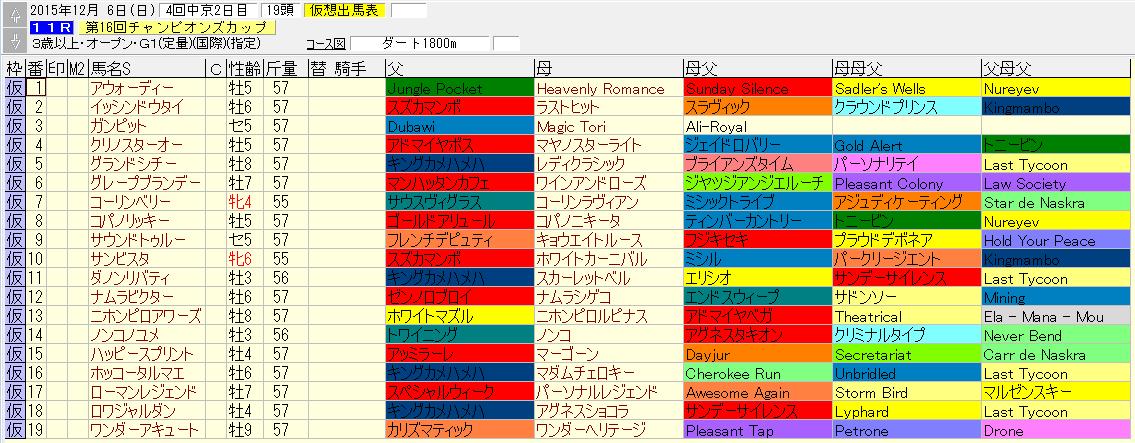Click the Sadler's Wells cell
The width and height of the screenshot is (1135, 443).
(906, 88)
